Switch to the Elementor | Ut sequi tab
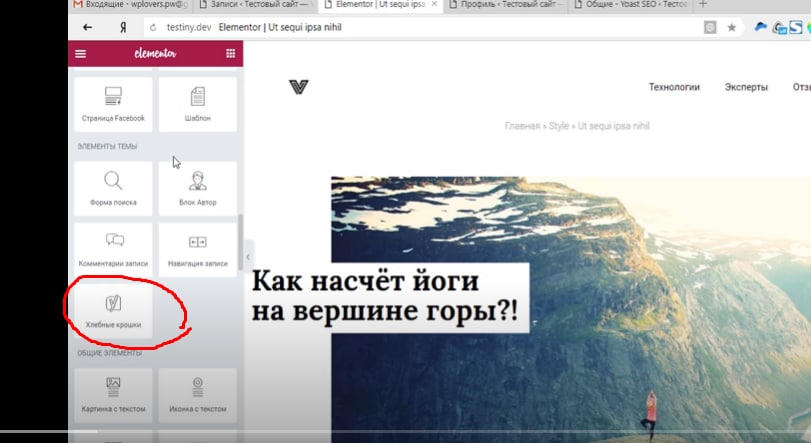Viewport: 811px width, 443px height. click(x=380, y=5)
